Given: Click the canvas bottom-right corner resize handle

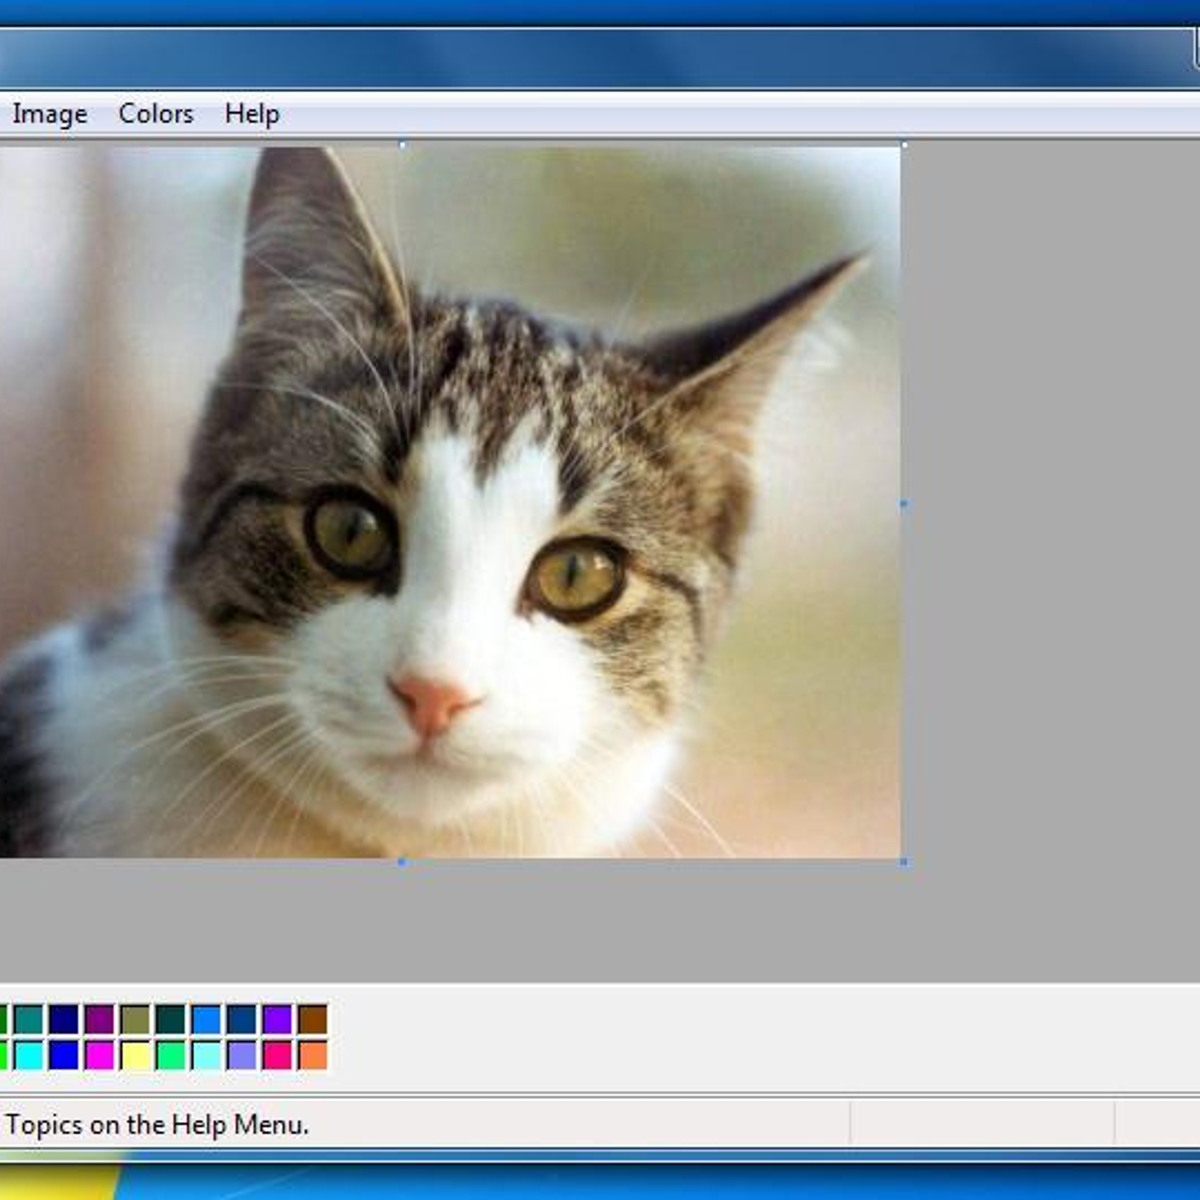Looking at the screenshot, I should [904, 861].
